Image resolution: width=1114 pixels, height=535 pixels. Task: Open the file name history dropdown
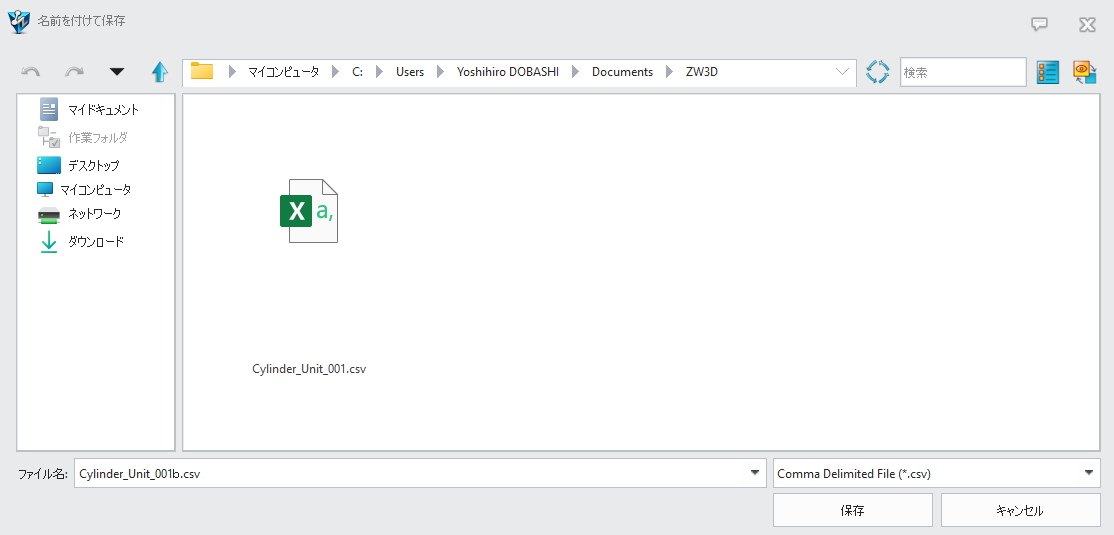756,474
